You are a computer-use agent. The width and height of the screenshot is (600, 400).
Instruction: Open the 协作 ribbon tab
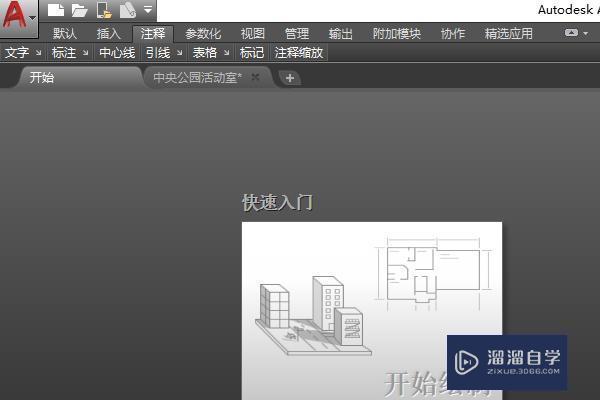(x=453, y=34)
